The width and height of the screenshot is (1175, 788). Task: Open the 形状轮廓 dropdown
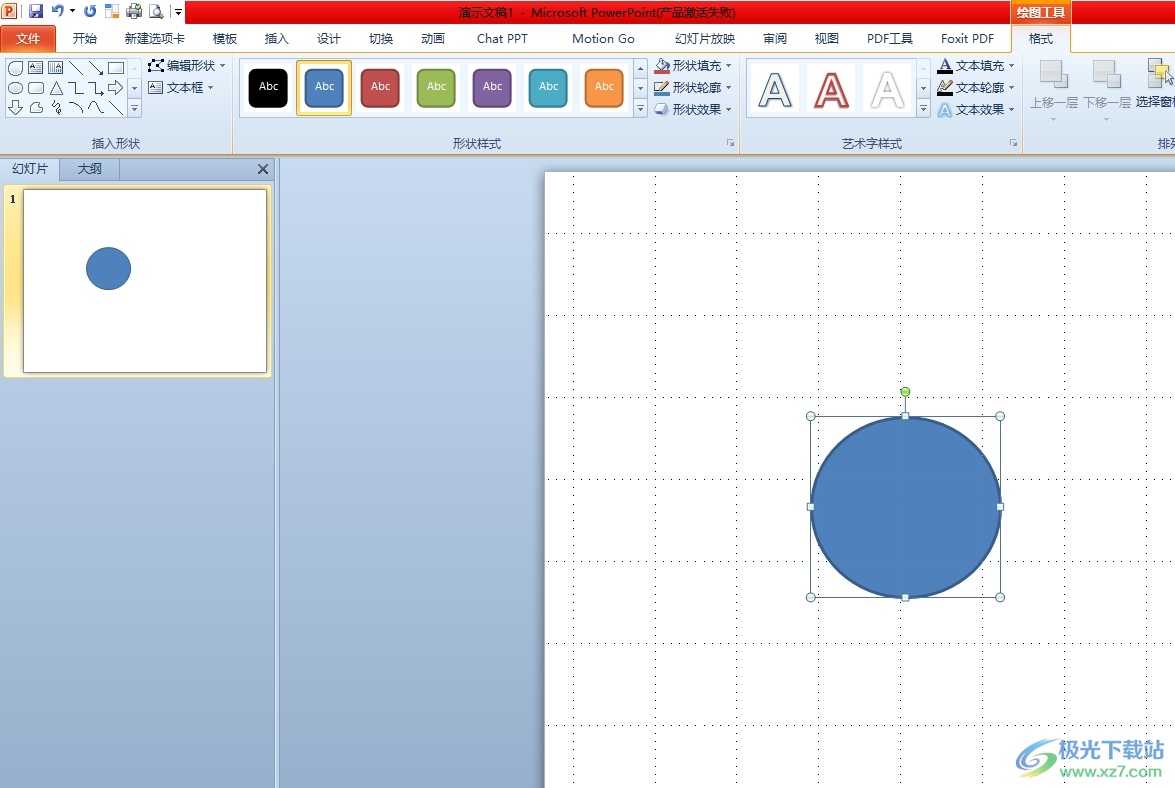(x=692, y=88)
